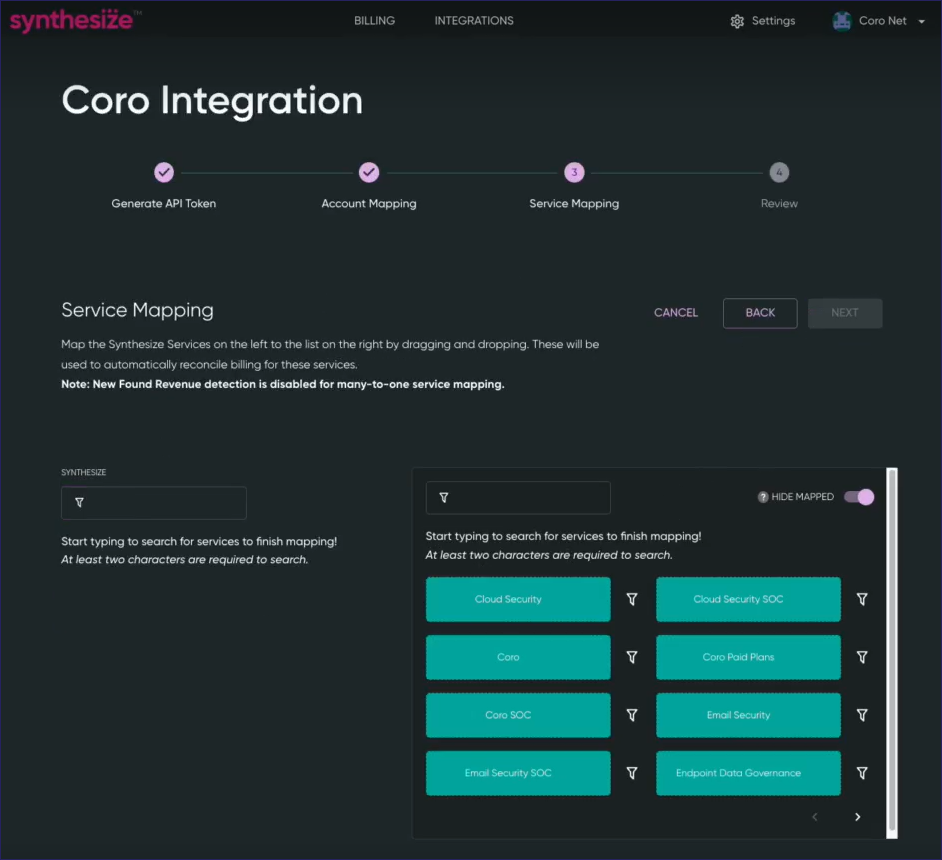Toggle the Hide Mapped switch
This screenshot has width=942, height=860.
pyautogui.click(x=859, y=497)
